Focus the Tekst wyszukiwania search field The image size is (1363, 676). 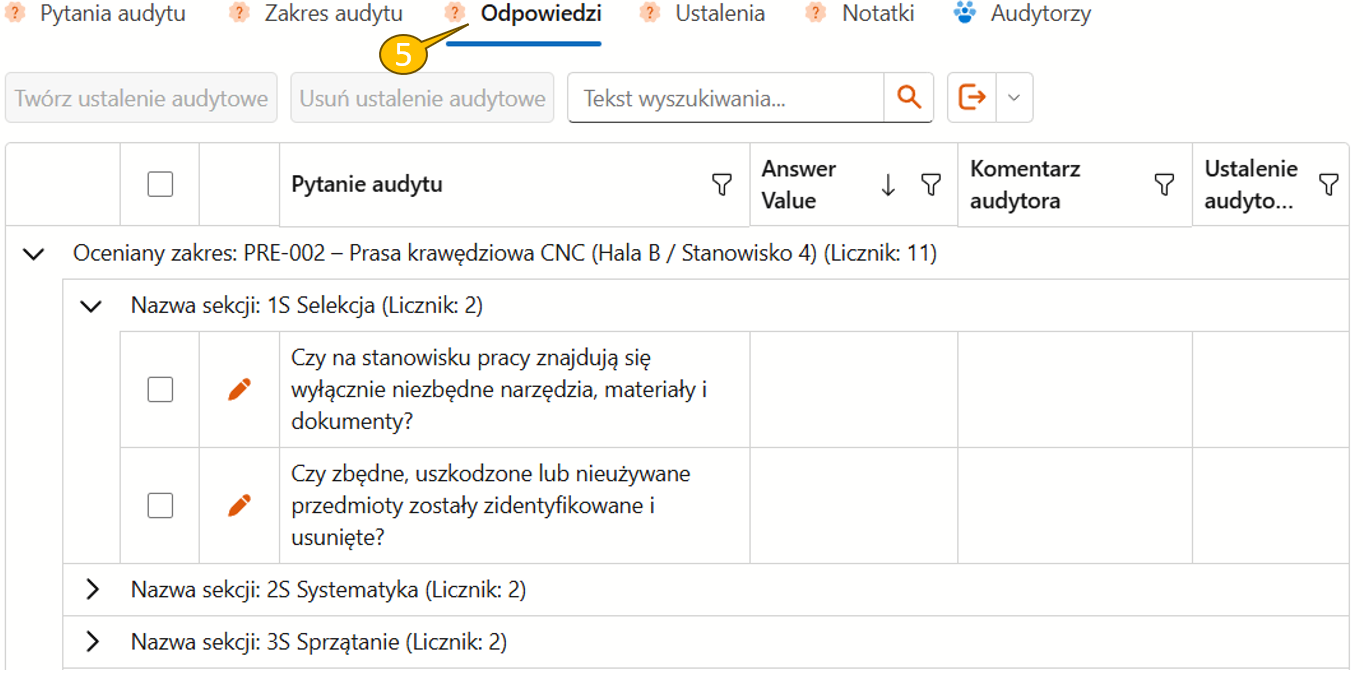tap(726, 98)
